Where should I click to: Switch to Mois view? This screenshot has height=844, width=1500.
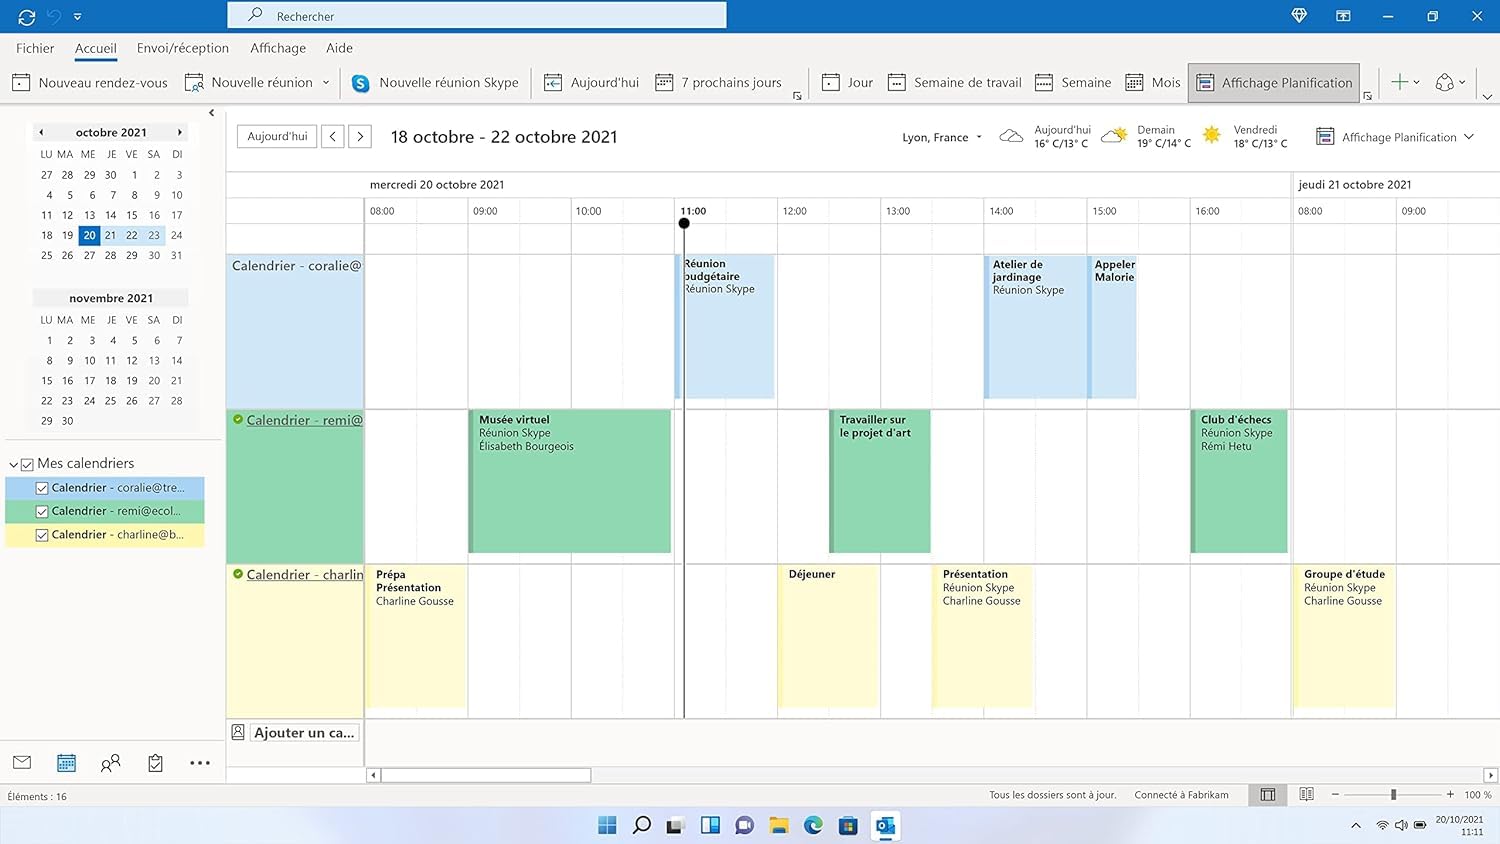click(x=1153, y=83)
